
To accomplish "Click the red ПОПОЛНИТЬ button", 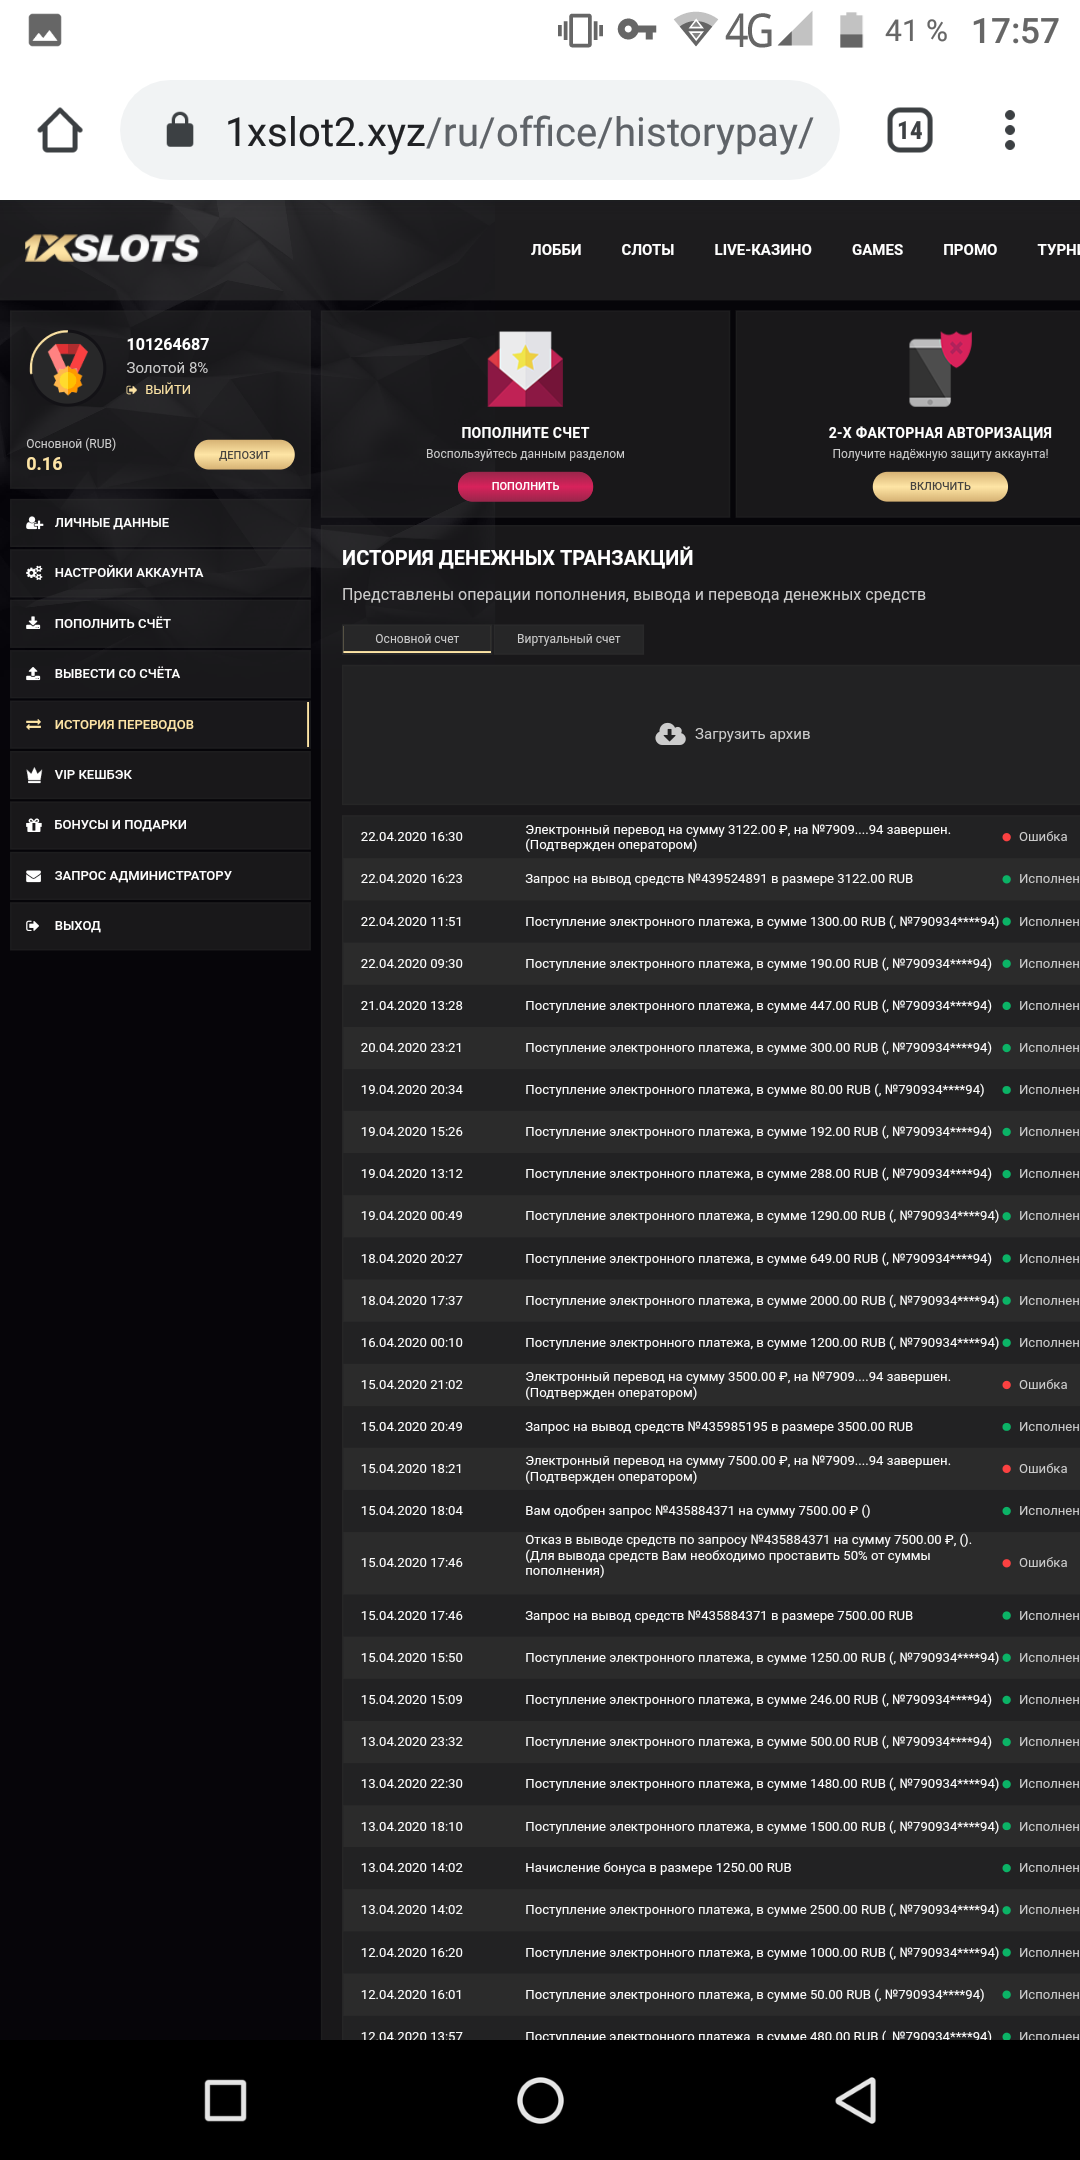I will [x=525, y=486].
